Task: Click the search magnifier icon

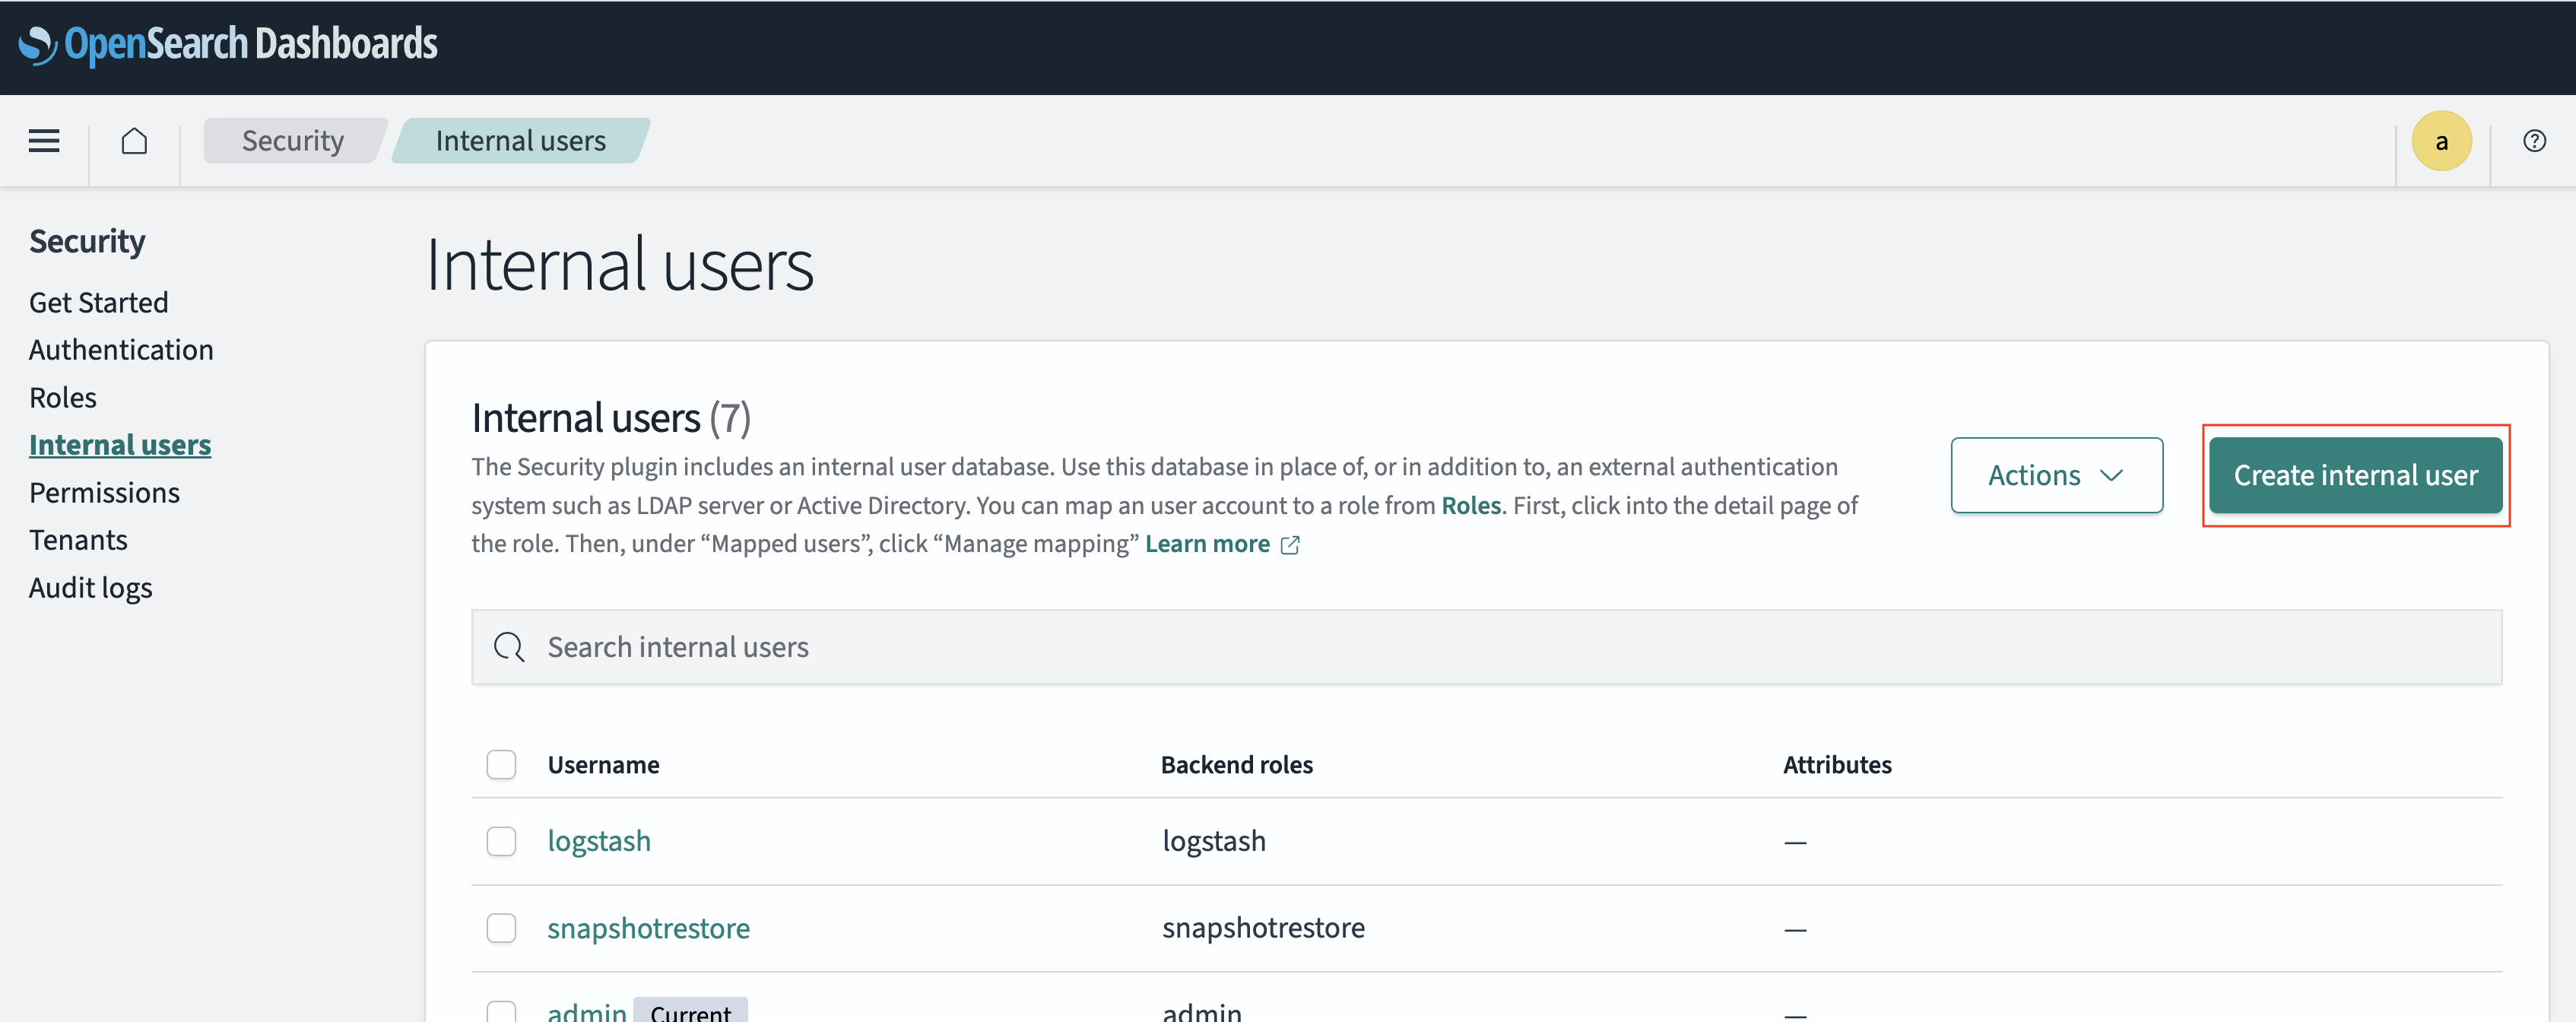Action: [x=509, y=647]
